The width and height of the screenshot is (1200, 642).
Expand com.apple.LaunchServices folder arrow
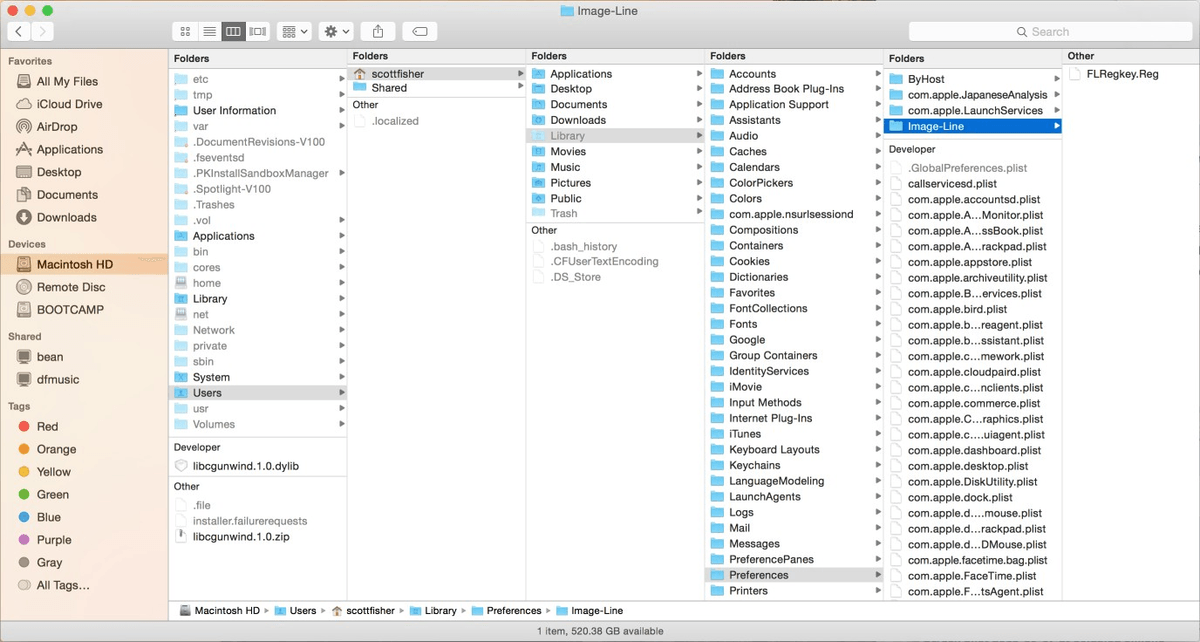1056,110
